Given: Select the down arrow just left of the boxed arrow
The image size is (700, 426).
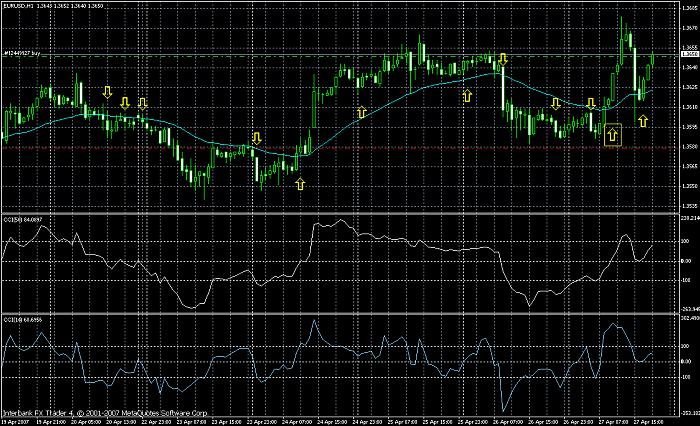Looking at the screenshot, I should 591,104.
